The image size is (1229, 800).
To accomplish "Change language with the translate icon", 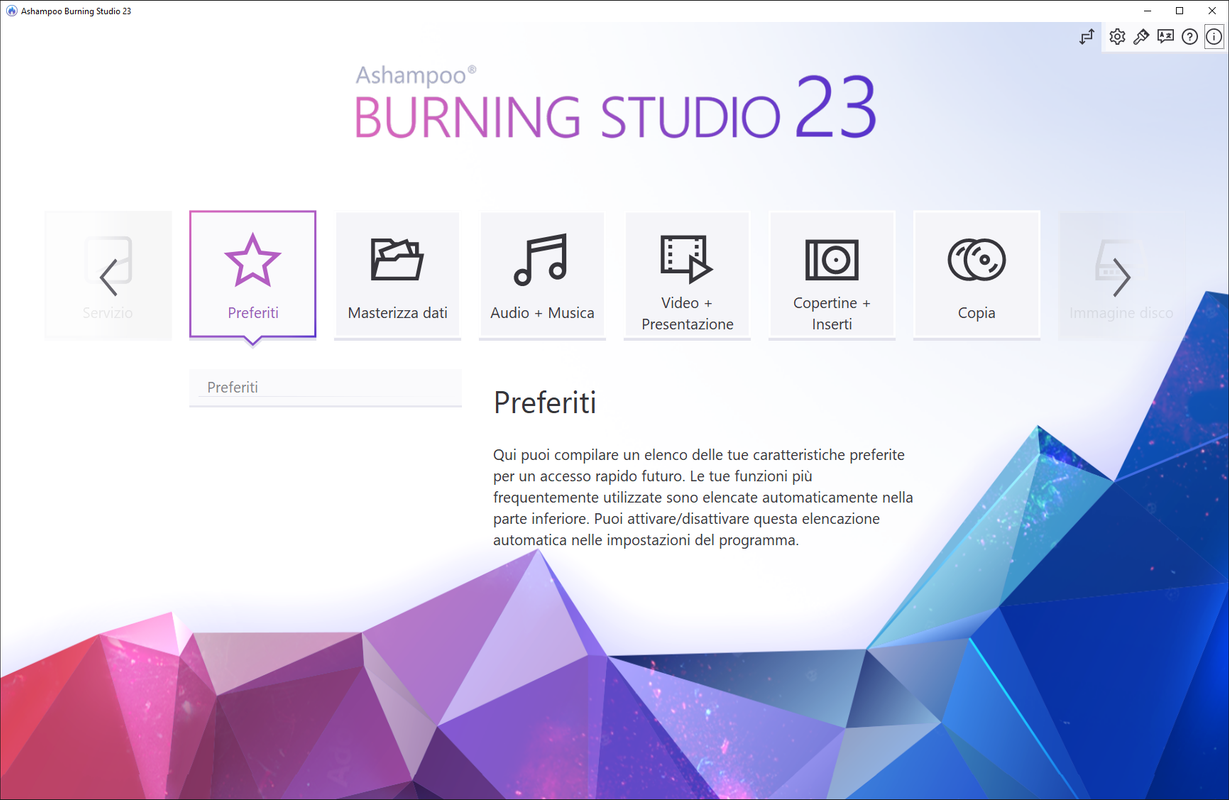I will (x=1165, y=37).
